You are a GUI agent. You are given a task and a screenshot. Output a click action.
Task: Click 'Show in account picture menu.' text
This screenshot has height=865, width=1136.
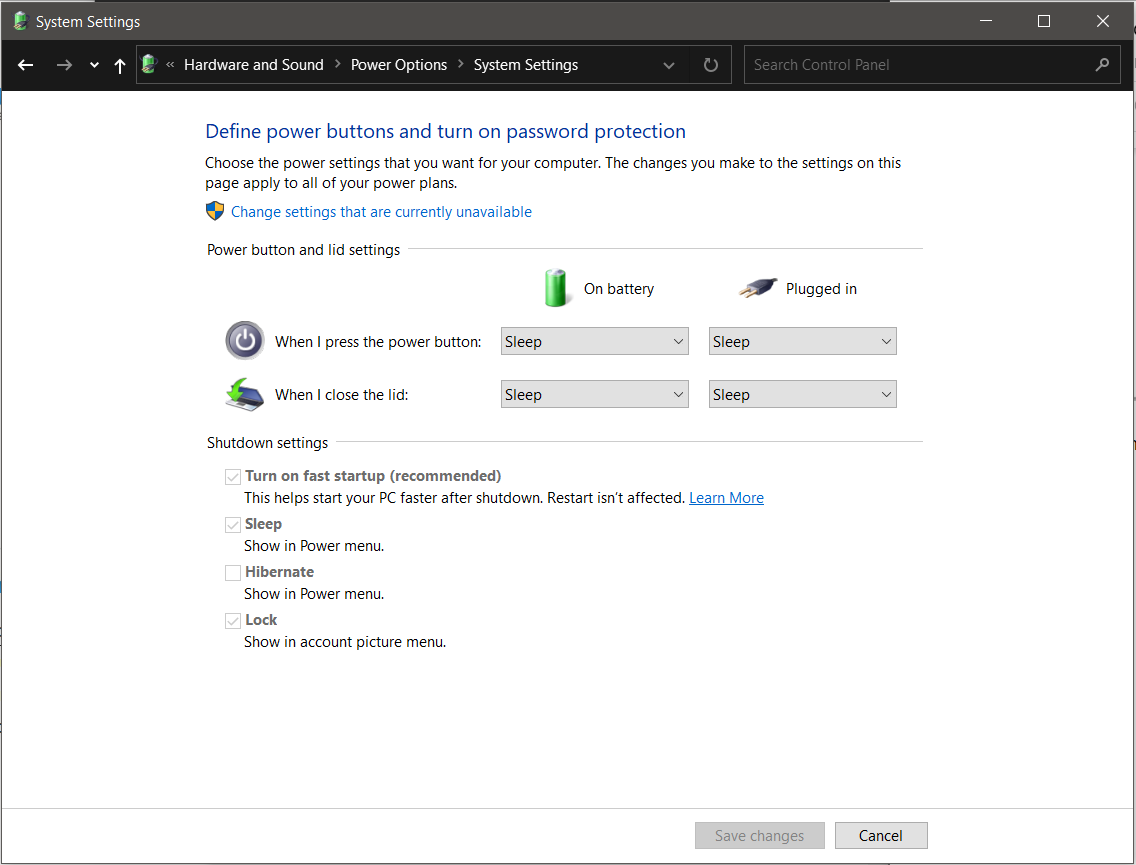click(345, 642)
